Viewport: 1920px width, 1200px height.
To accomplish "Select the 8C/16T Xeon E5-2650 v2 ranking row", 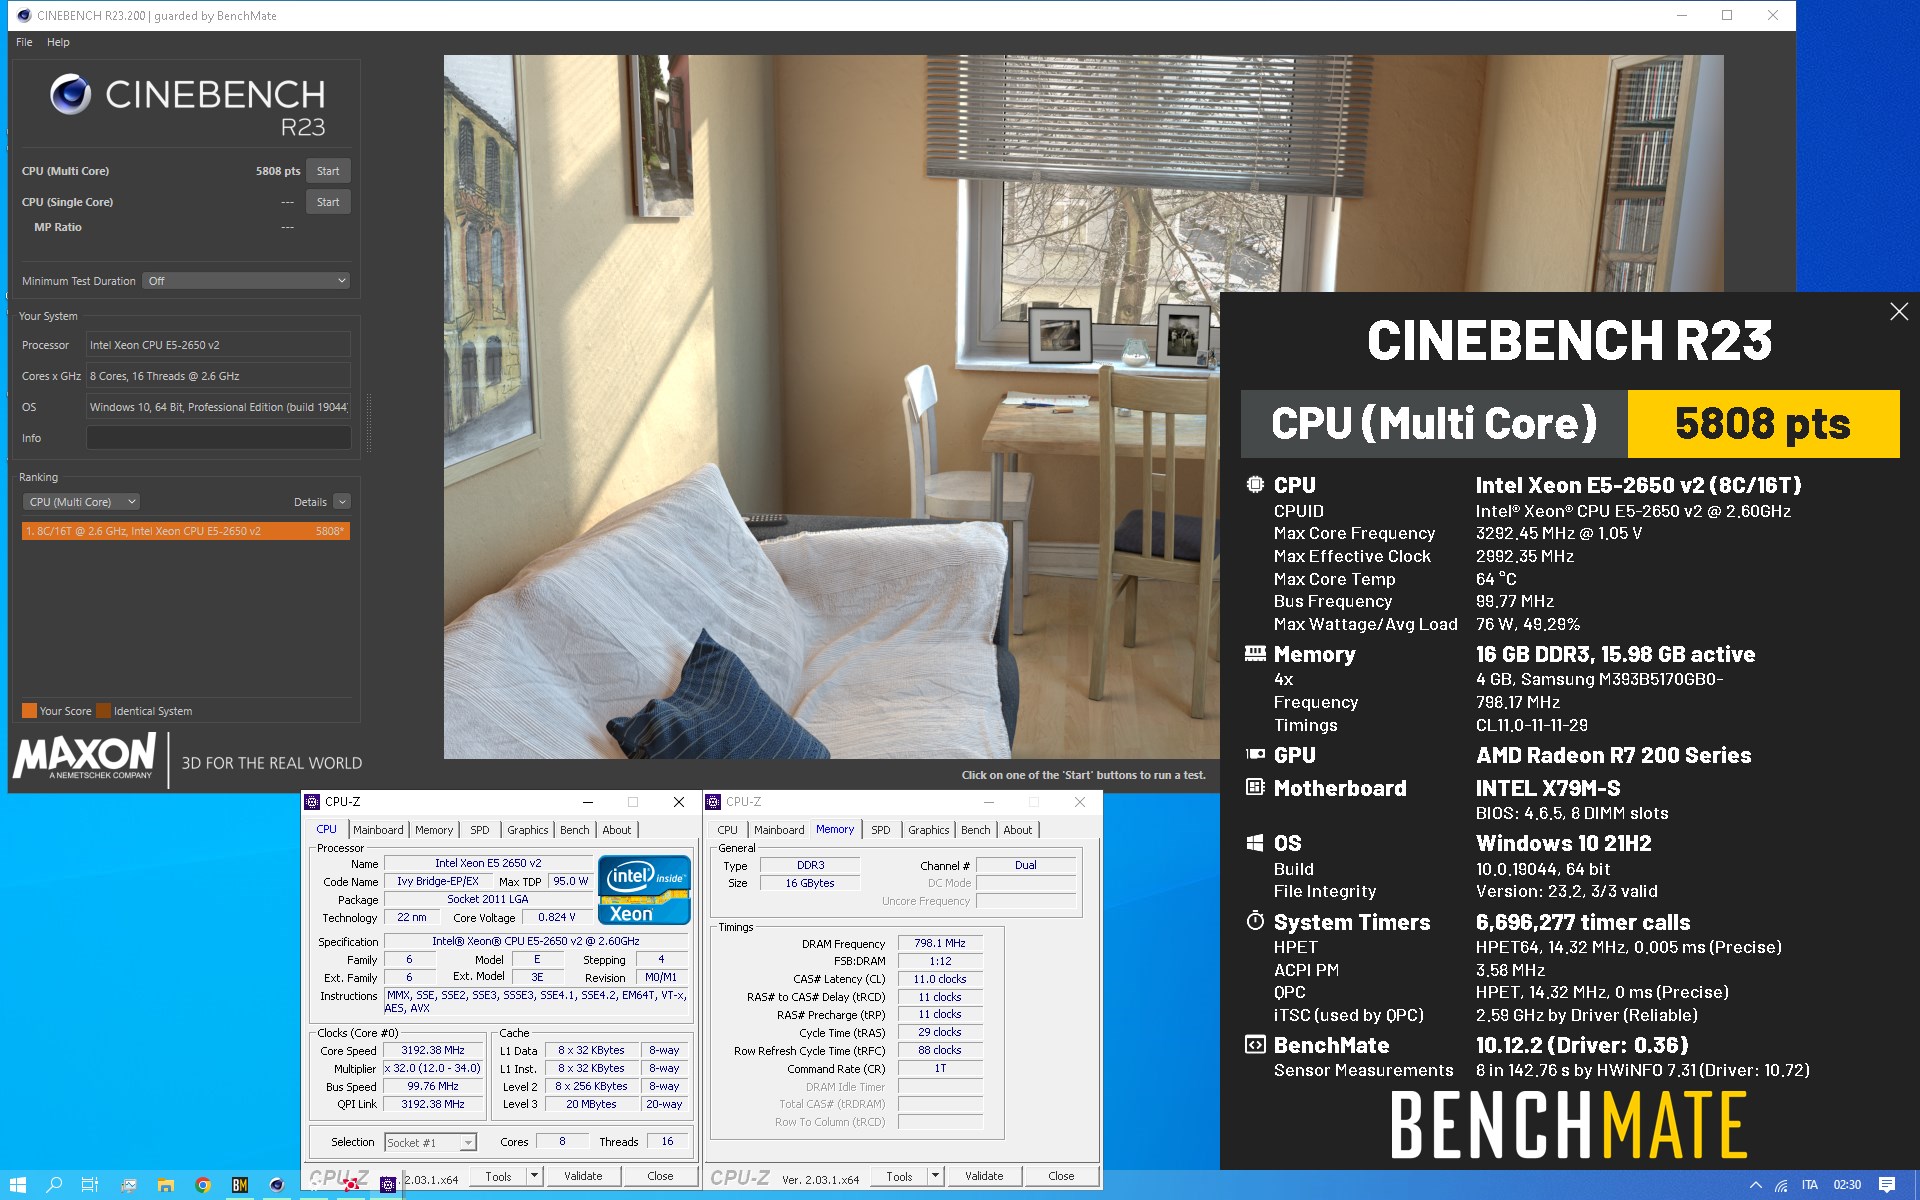I will pos(186,531).
